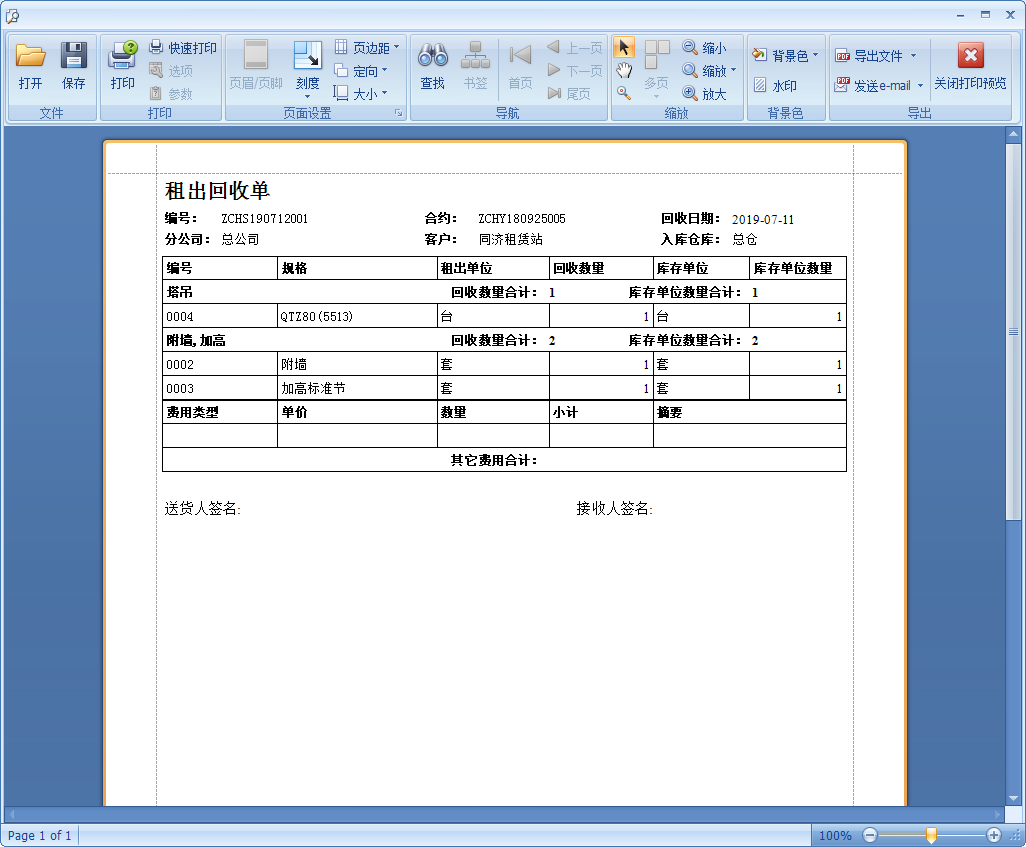The width and height of the screenshot is (1026, 847).
Task: Click the 送货人签名 label
Action: (x=202, y=509)
